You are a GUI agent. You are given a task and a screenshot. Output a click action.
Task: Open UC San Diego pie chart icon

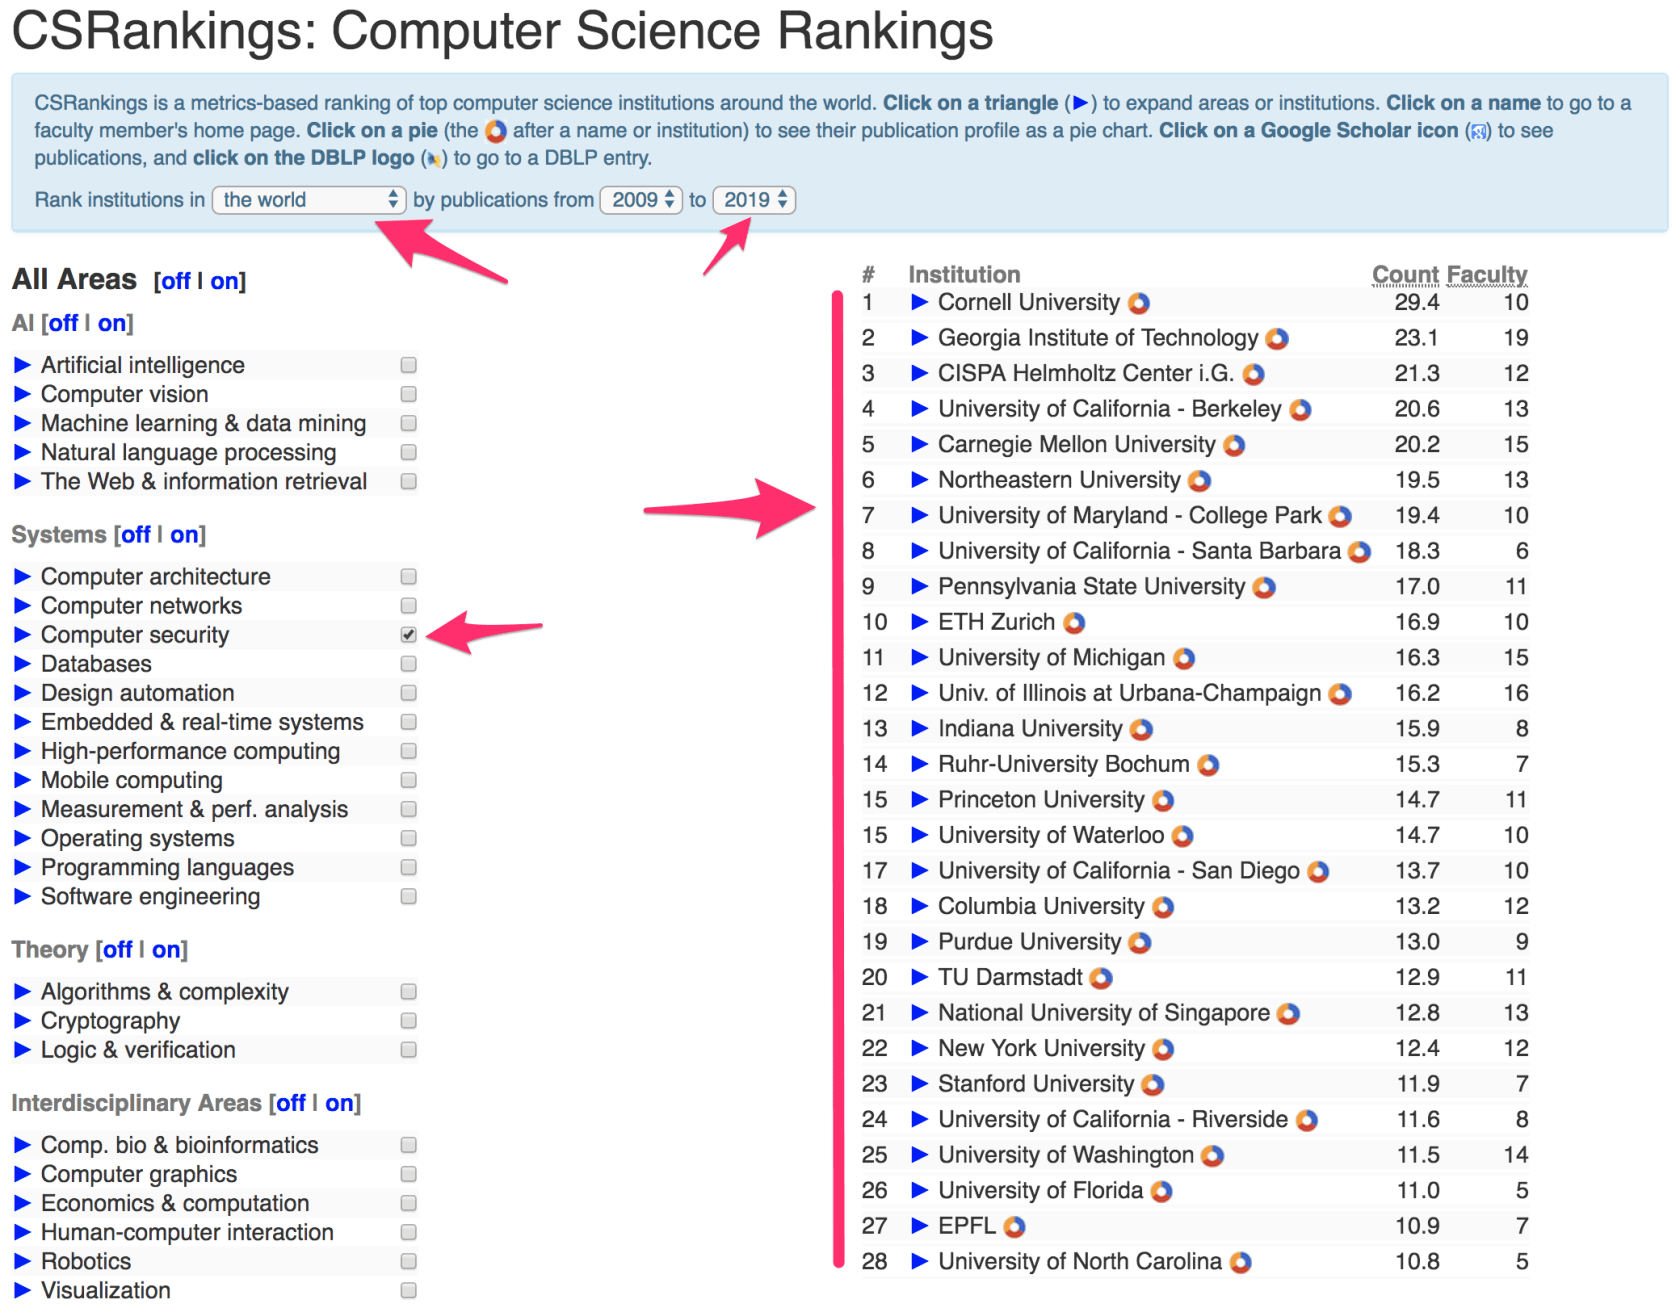click(x=1318, y=871)
